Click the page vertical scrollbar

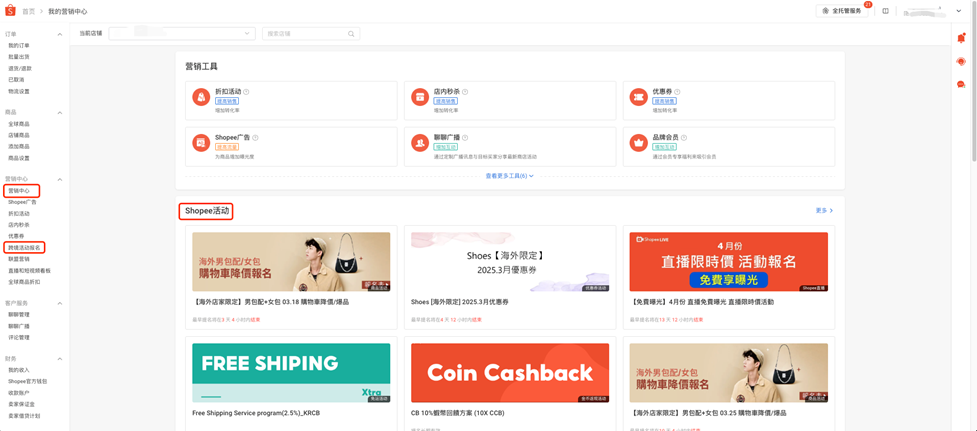974,81
